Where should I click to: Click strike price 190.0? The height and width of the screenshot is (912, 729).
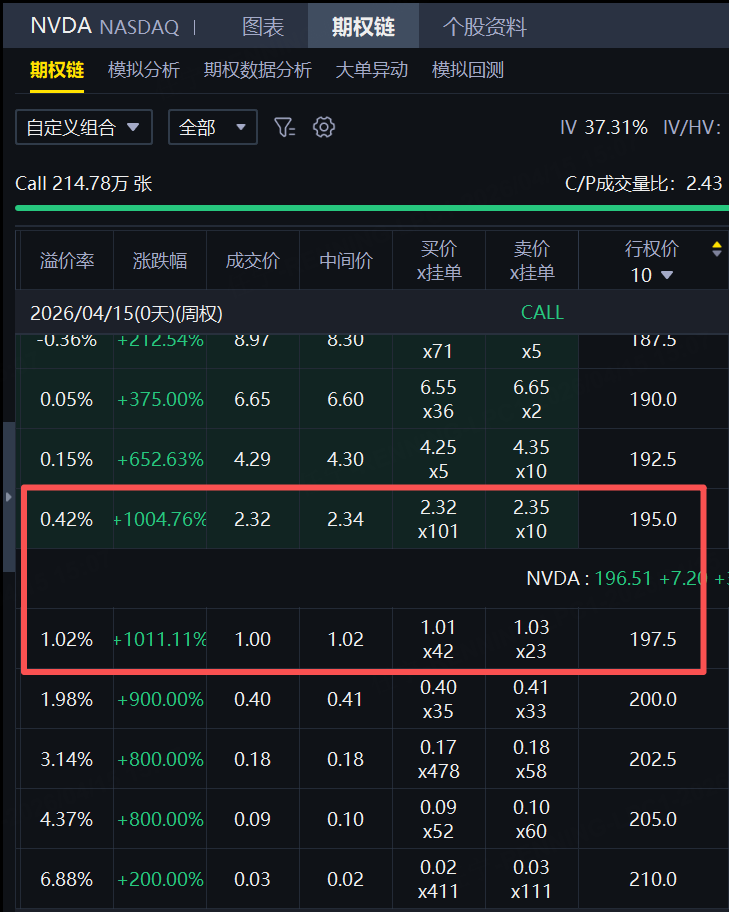653,400
